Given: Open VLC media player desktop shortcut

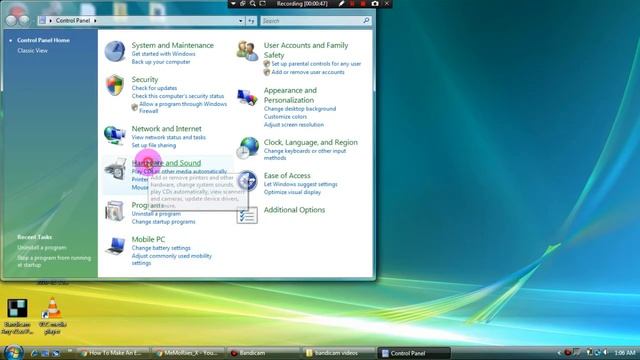Looking at the screenshot, I should tap(53, 316).
